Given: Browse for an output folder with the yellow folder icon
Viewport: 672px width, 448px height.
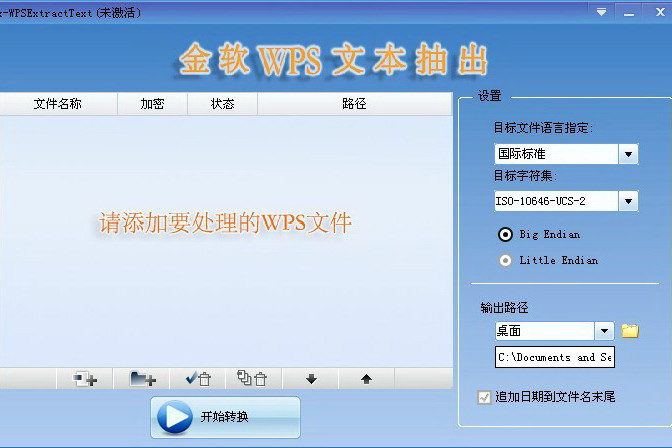Looking at the screenshot, I should [630, 331].
